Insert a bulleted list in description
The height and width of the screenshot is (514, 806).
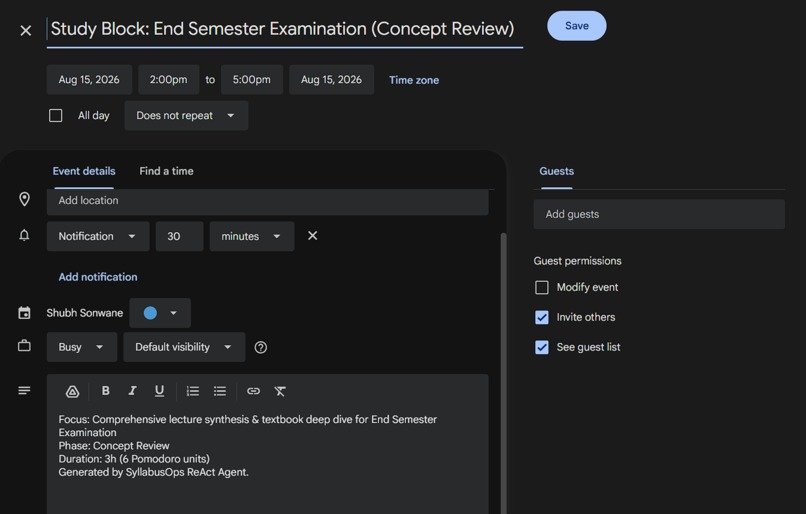[x=220, y=392]
